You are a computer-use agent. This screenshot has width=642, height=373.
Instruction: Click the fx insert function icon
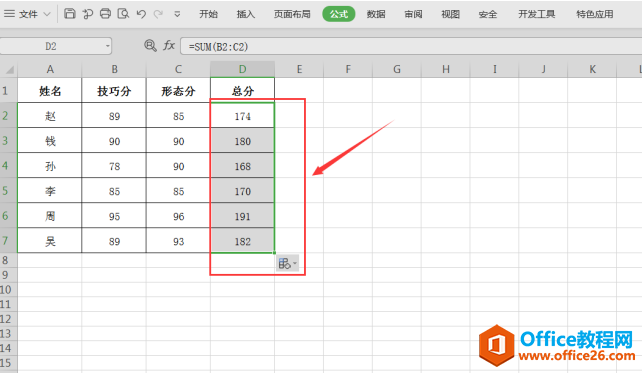coord(169,45)
